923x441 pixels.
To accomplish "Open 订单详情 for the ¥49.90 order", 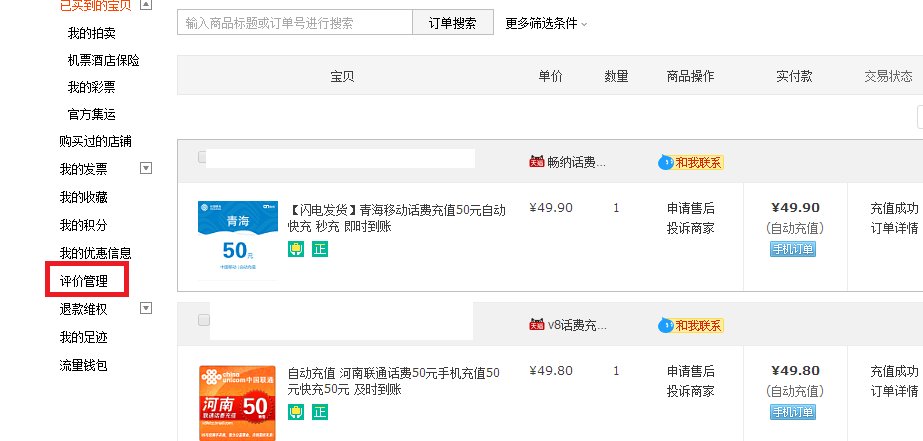I will pos(895,228).
